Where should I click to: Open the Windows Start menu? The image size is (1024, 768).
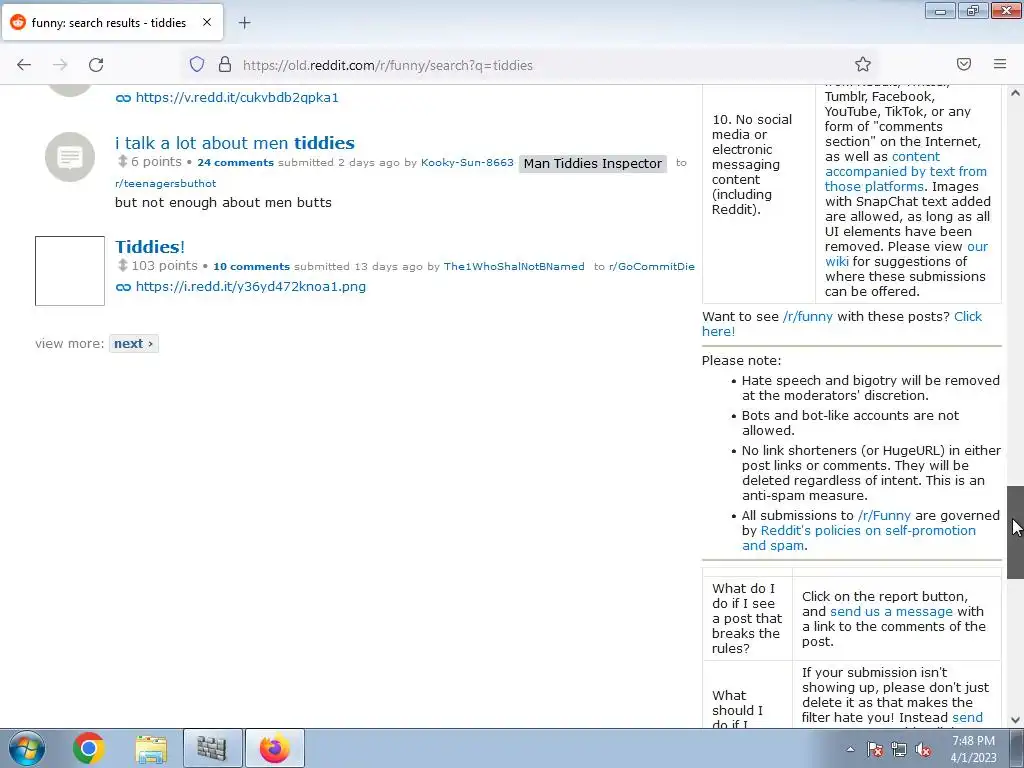click(26, 748)
